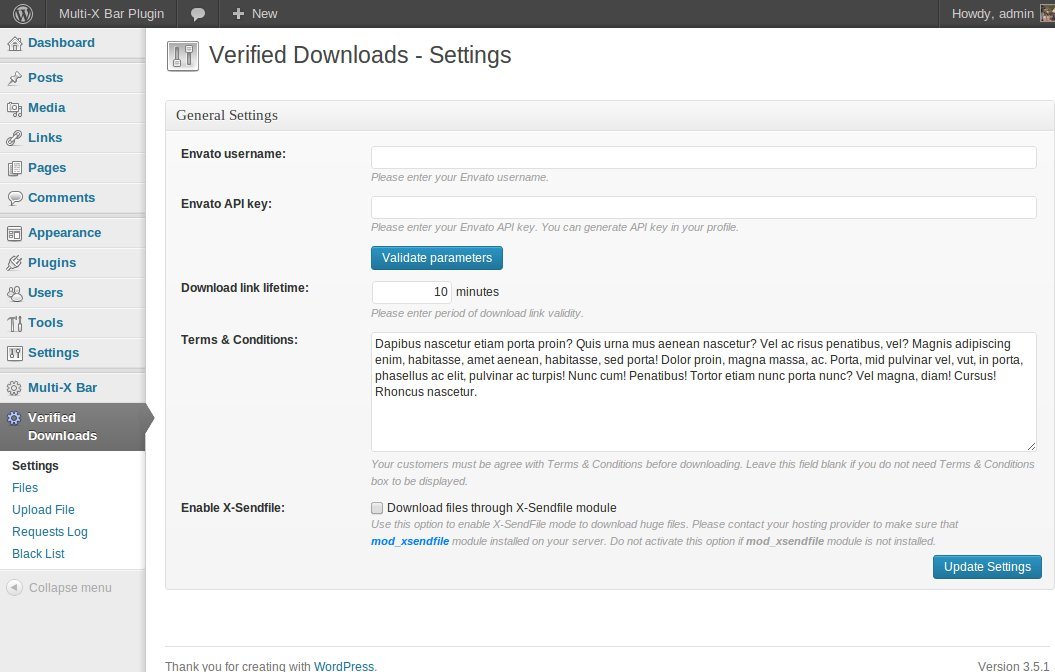Go to Requests Log submenu
This screenshot has height=672, width=1055.
tap(50, 532)
